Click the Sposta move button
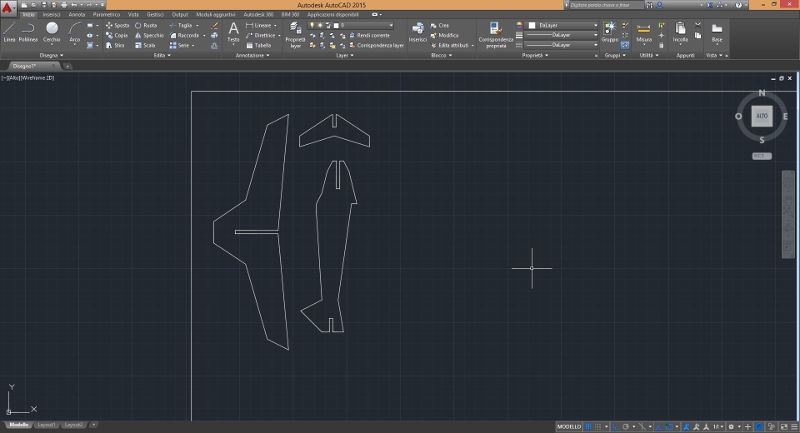Screen dimensions: 800x433 tap(116, 25)
